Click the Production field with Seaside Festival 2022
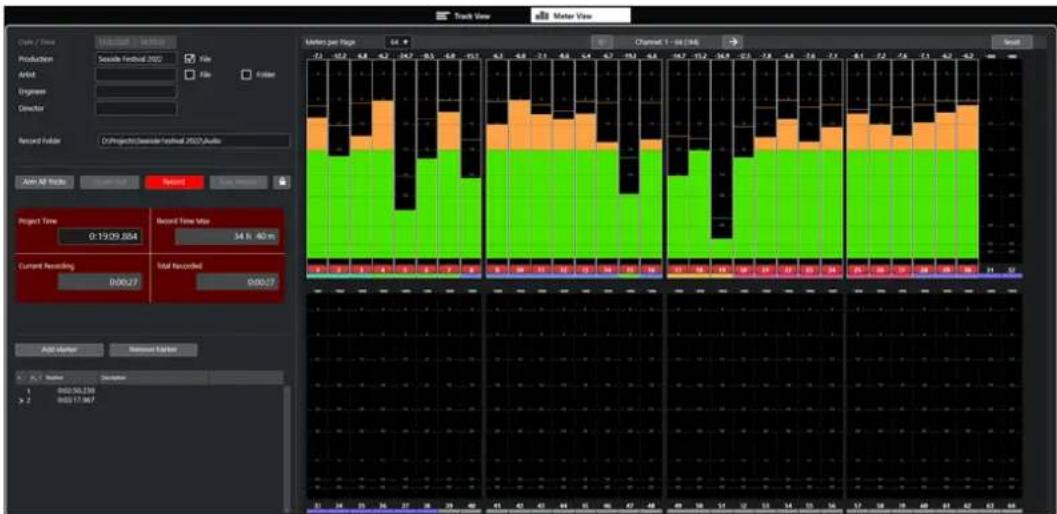Viewport: 1057px width, 514px height. (x=136, y=59)
